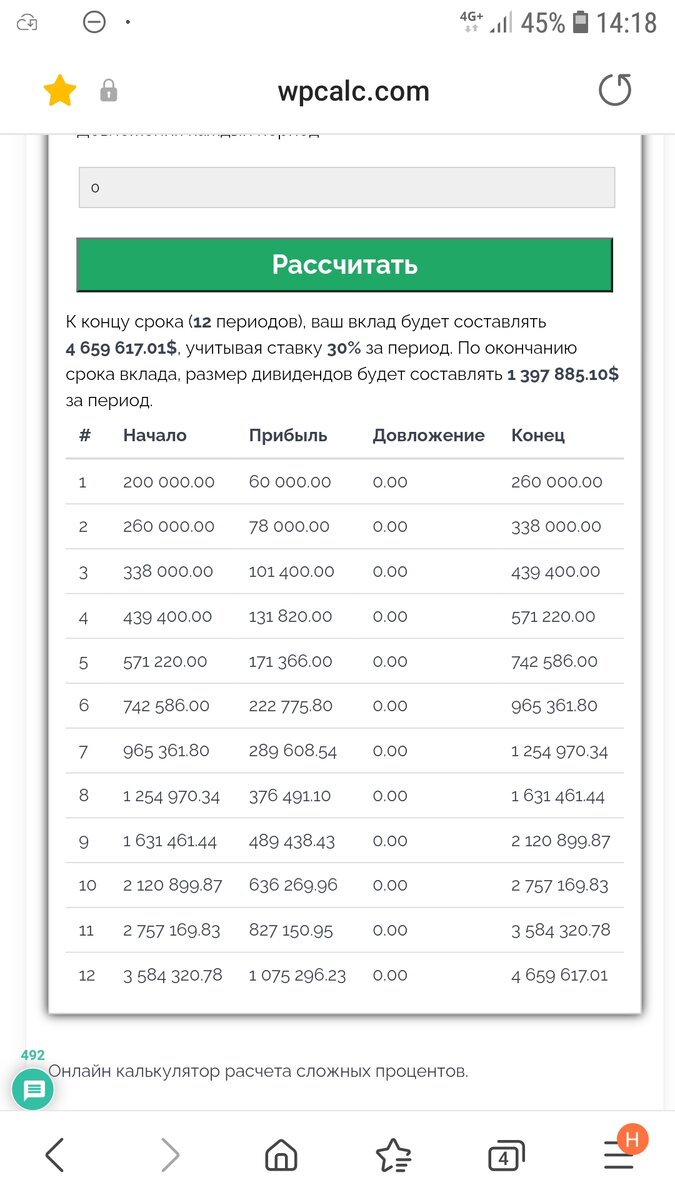The width and height of the screenshot is (675, 1200).
Task: Tap the home icon in bottom navigation
Action: pyautogui.click(x=280, y=1154)
